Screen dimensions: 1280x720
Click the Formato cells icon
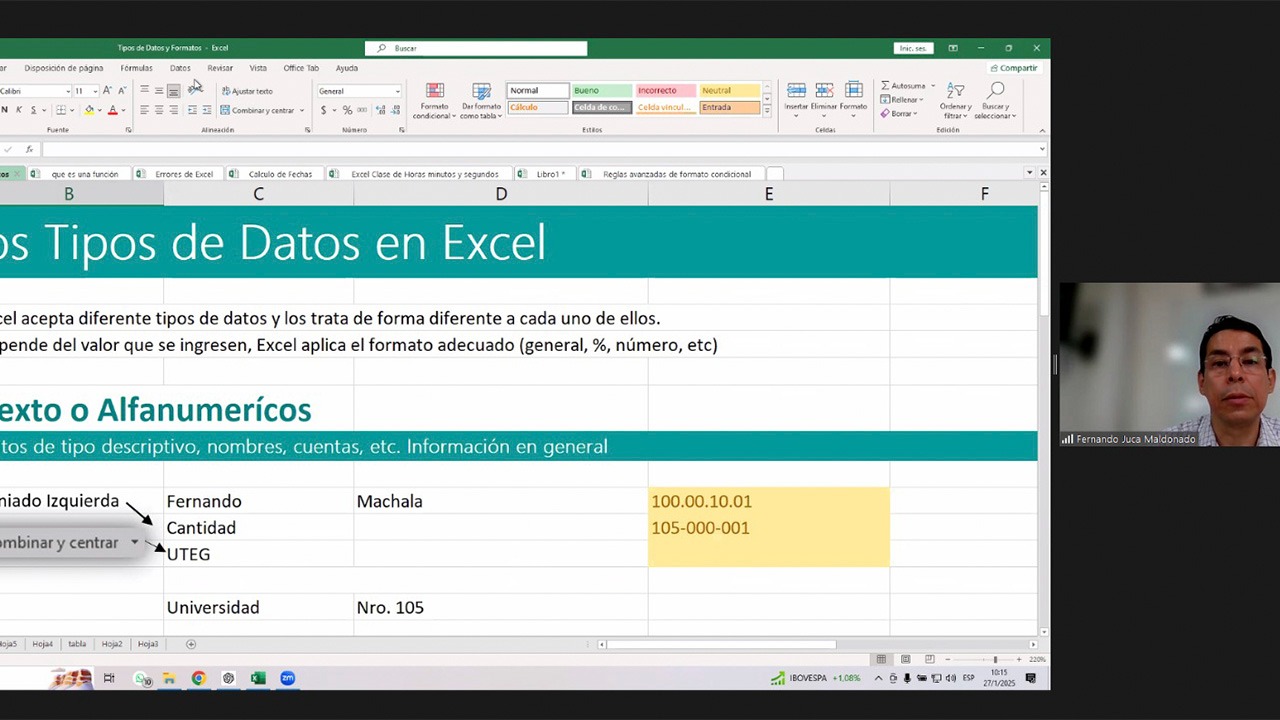point(853,90)
